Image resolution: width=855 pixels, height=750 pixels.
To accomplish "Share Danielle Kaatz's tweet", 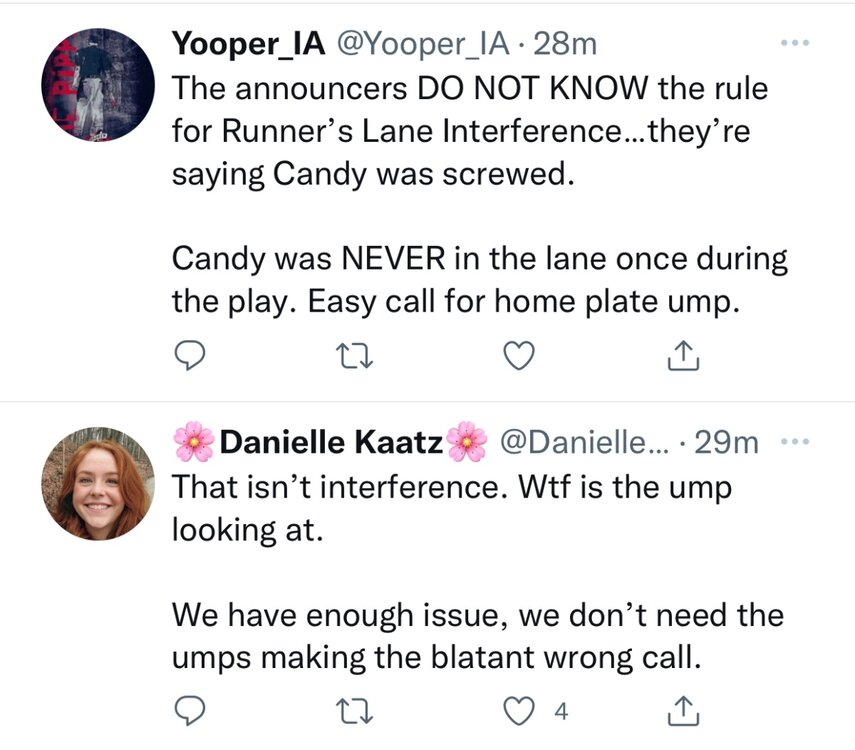I will point(681,711).
